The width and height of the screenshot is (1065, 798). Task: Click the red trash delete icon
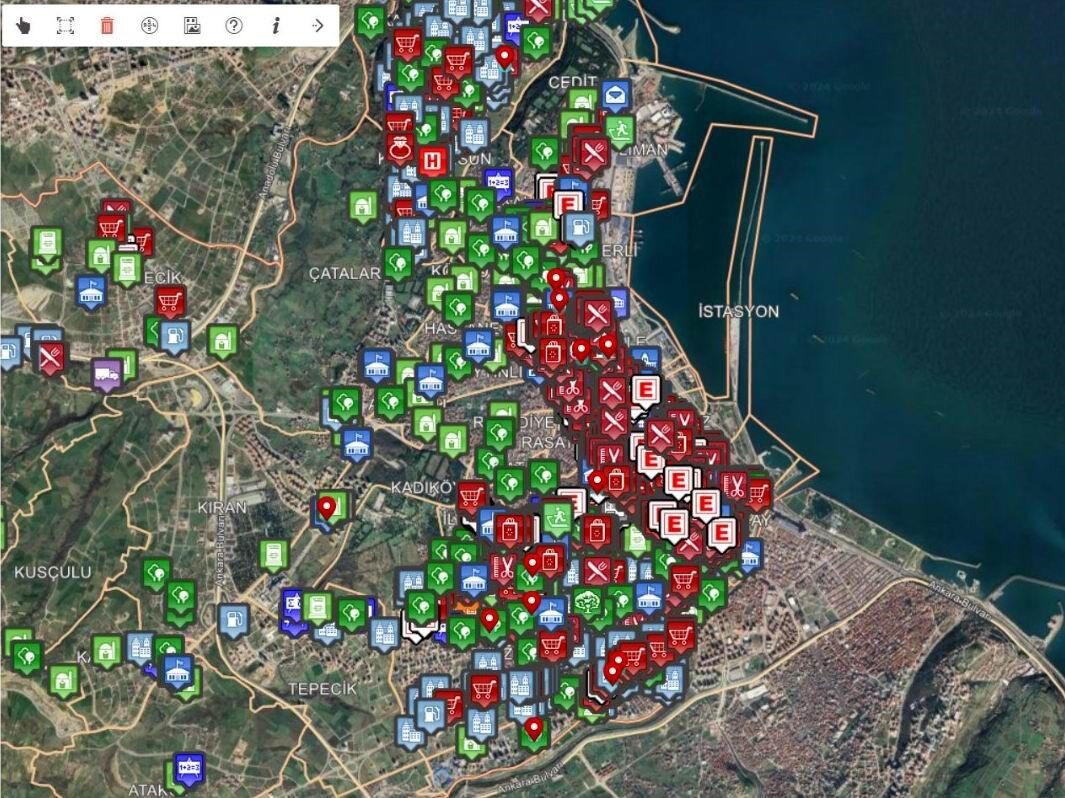(x=107, y=26)
